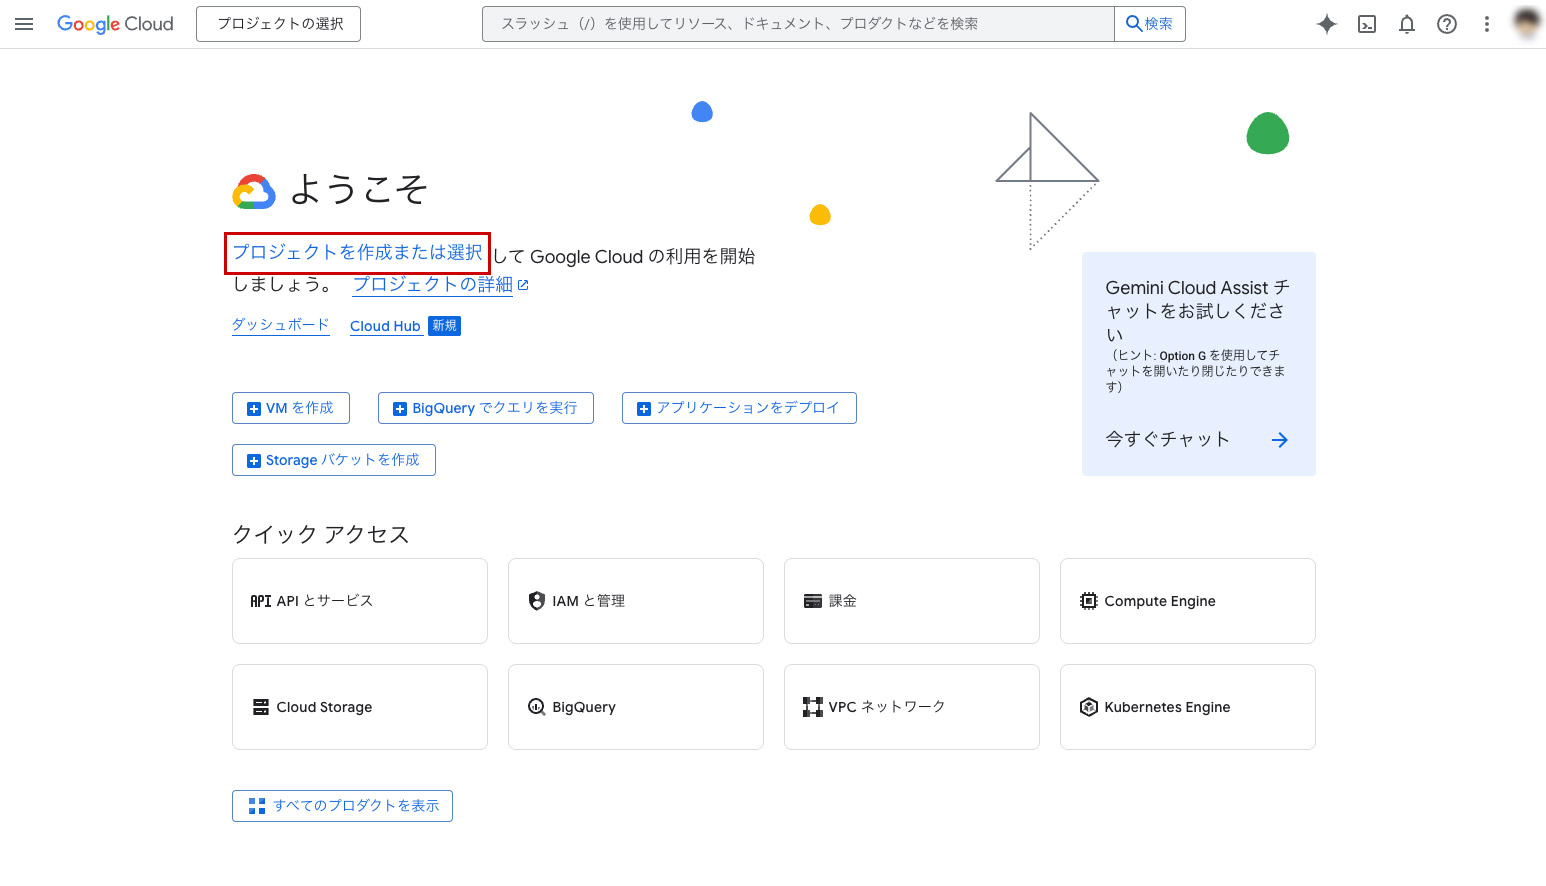Click 今すぐチャット in Gemini panel
This screenshot has width=1546, height=886.
[1167, 439]
